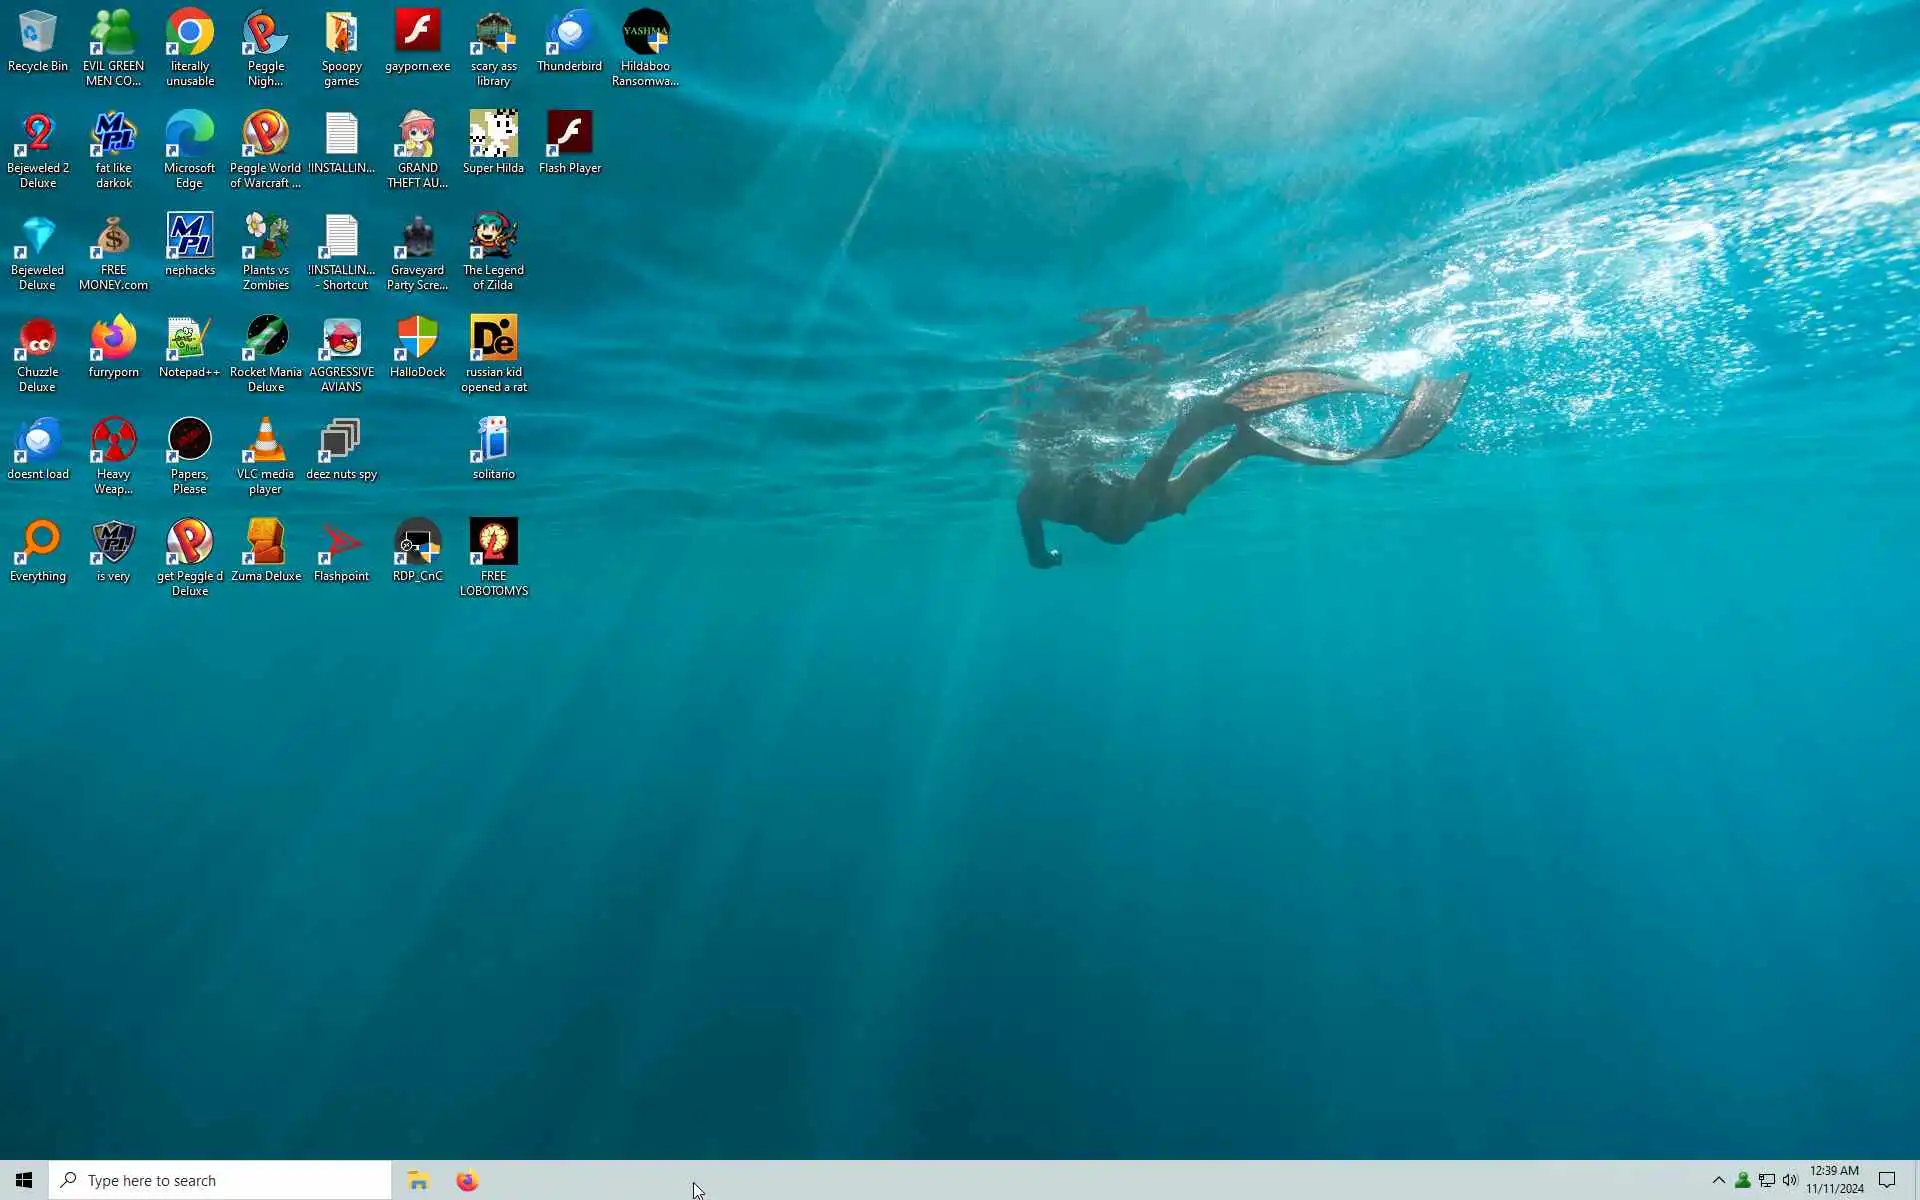Screen dimensions: 1920x1200
Task: Expand the hidden system tray icons
Action: 1718,1180
